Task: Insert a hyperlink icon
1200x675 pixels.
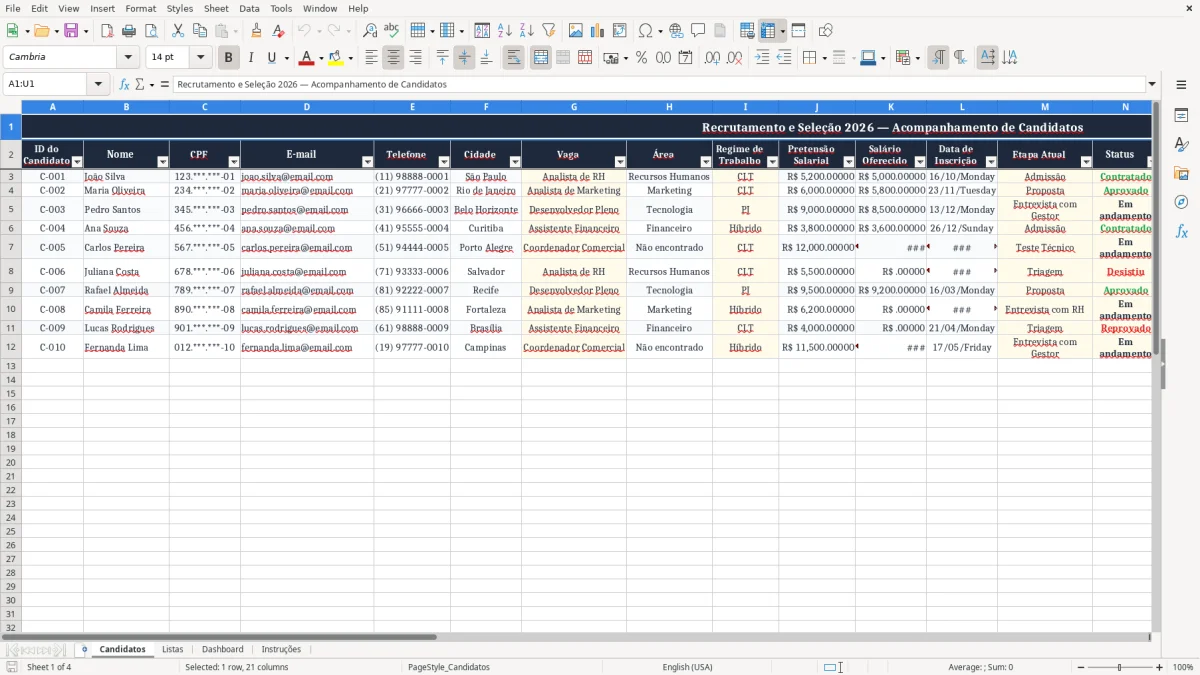Action: (x=676, y=31)
